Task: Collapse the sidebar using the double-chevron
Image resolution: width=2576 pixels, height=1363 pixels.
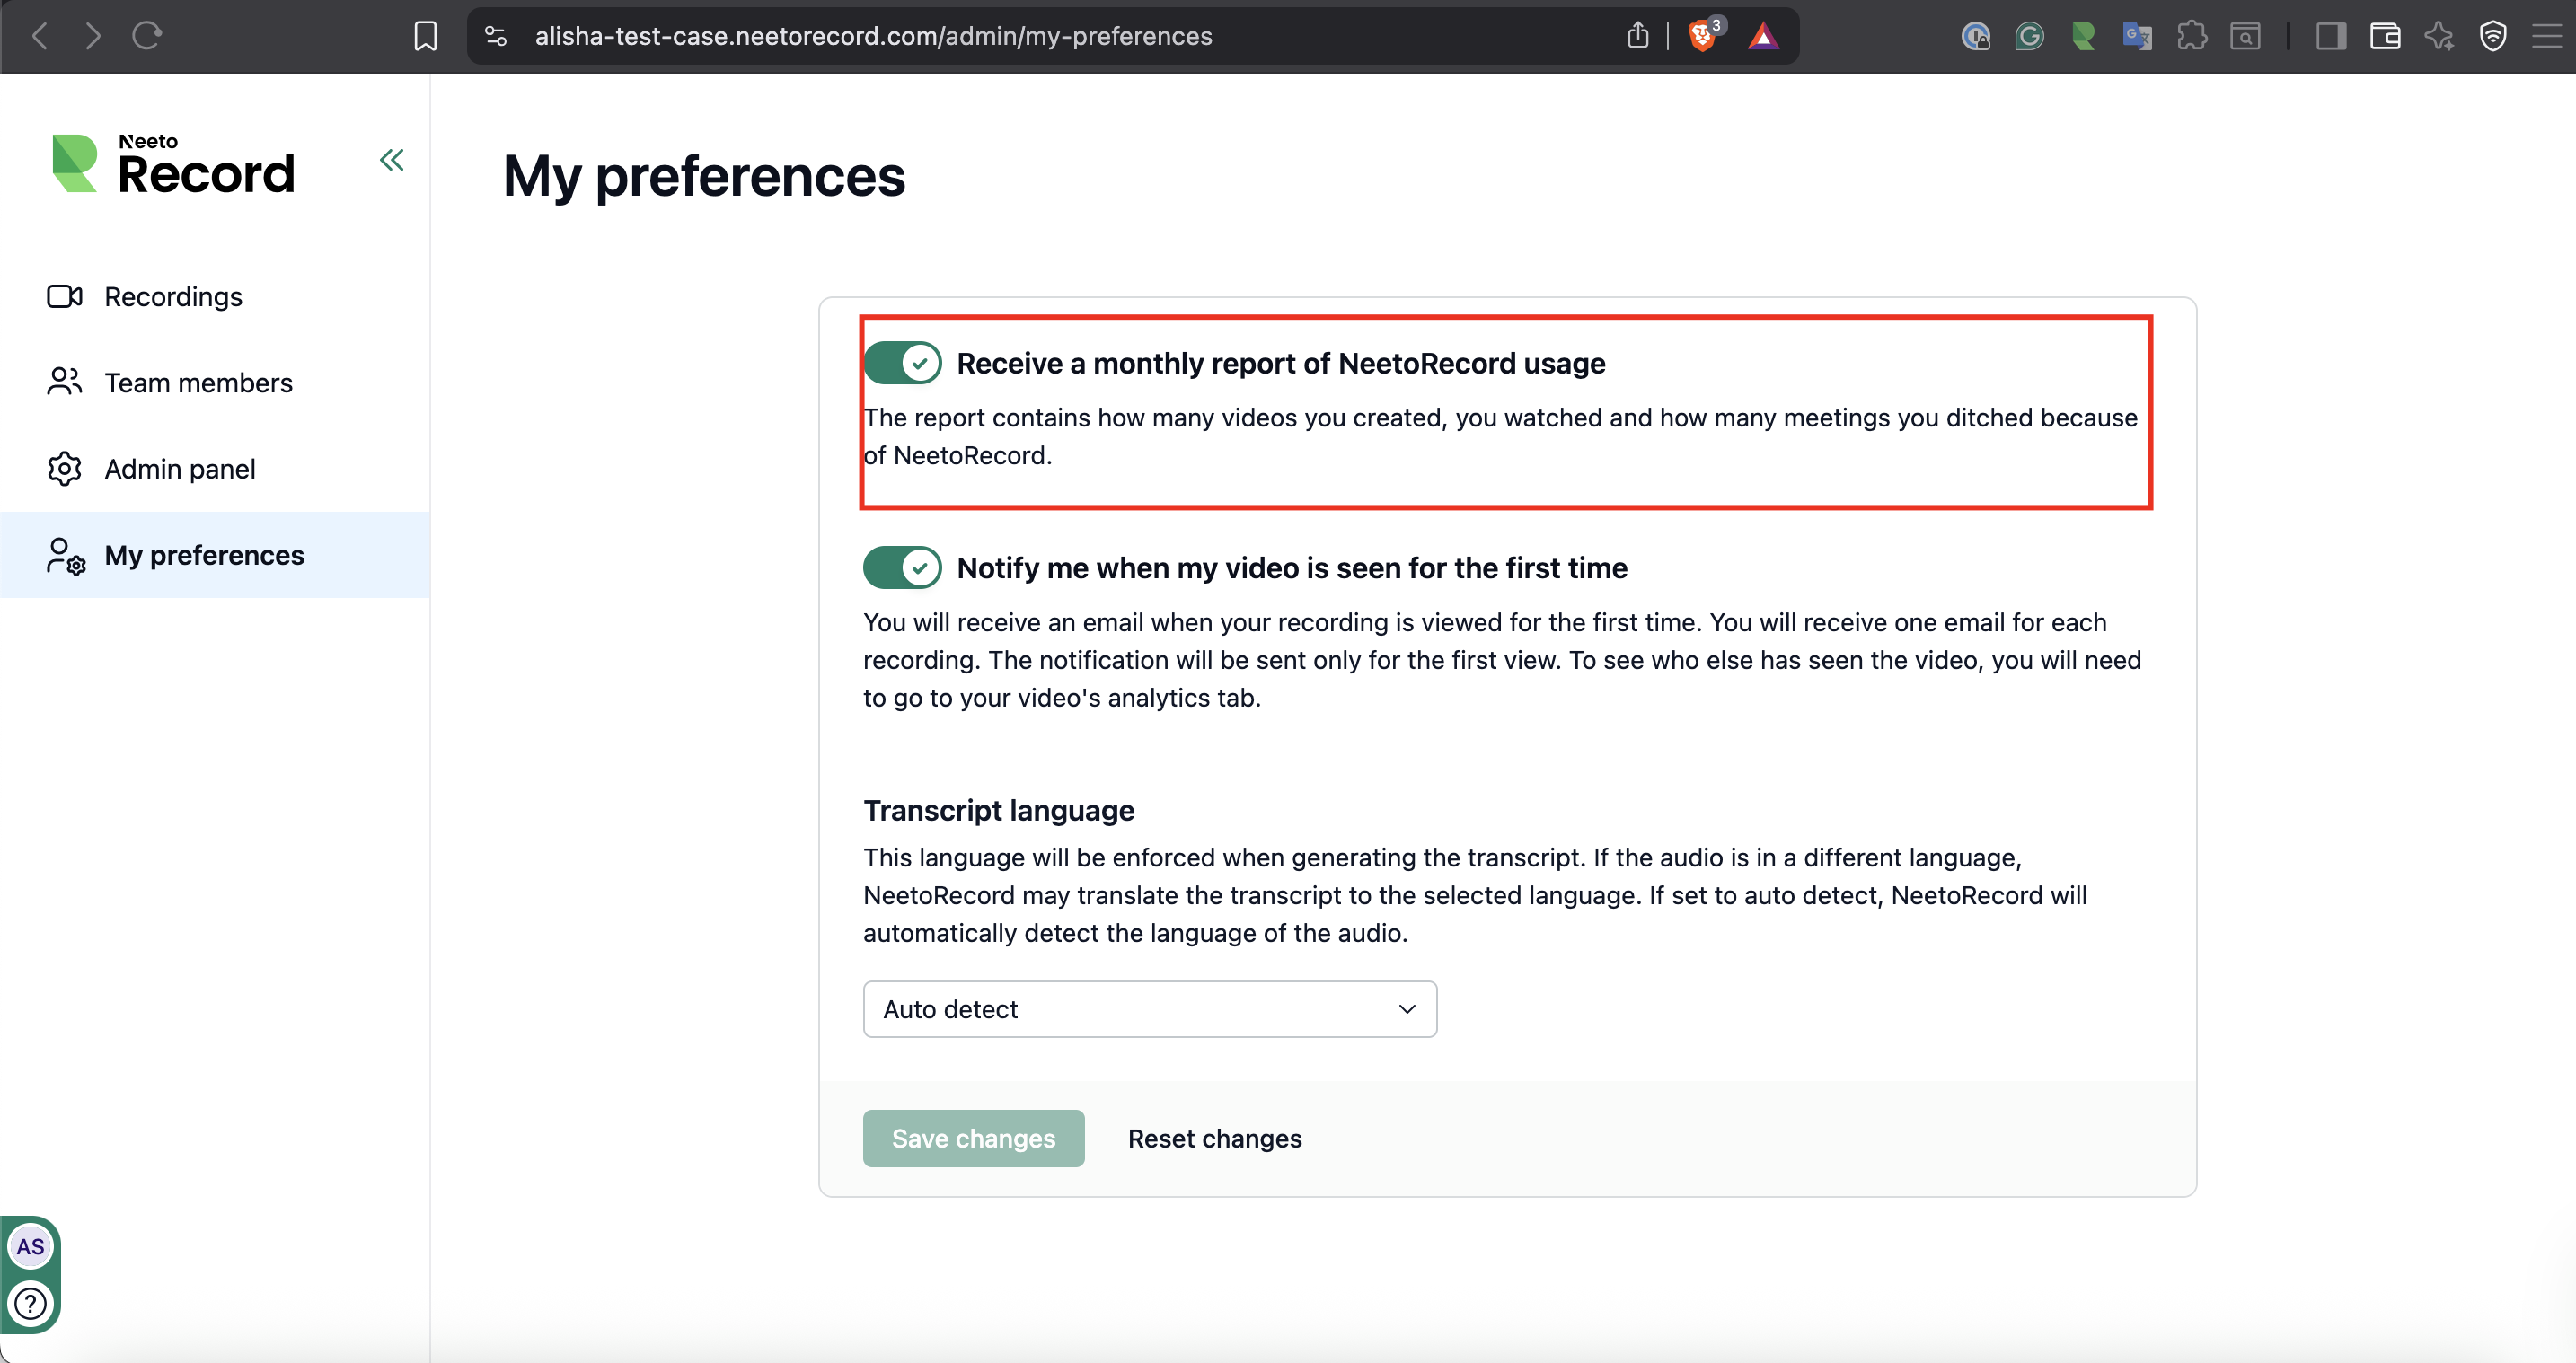Action: click(391, 159)
